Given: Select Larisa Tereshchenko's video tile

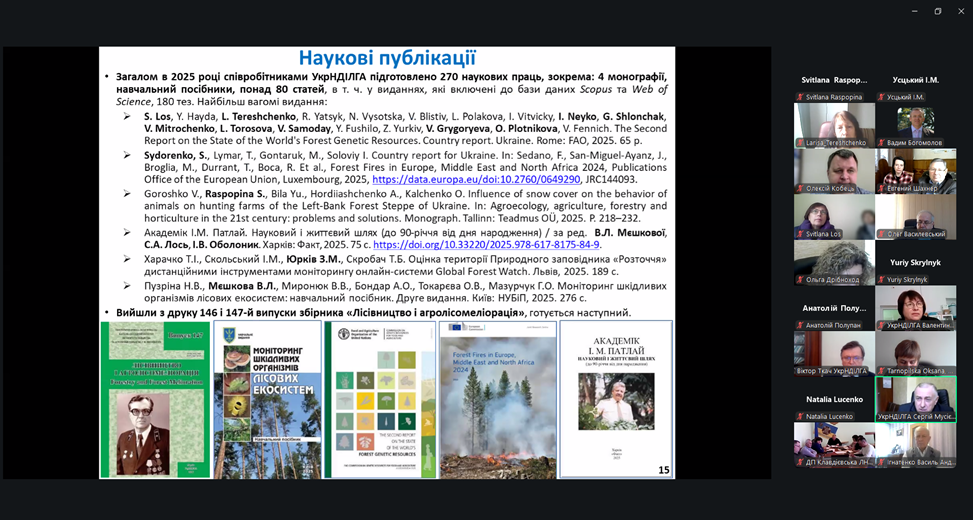Looking at the screenshot, I should click(834, 124).
